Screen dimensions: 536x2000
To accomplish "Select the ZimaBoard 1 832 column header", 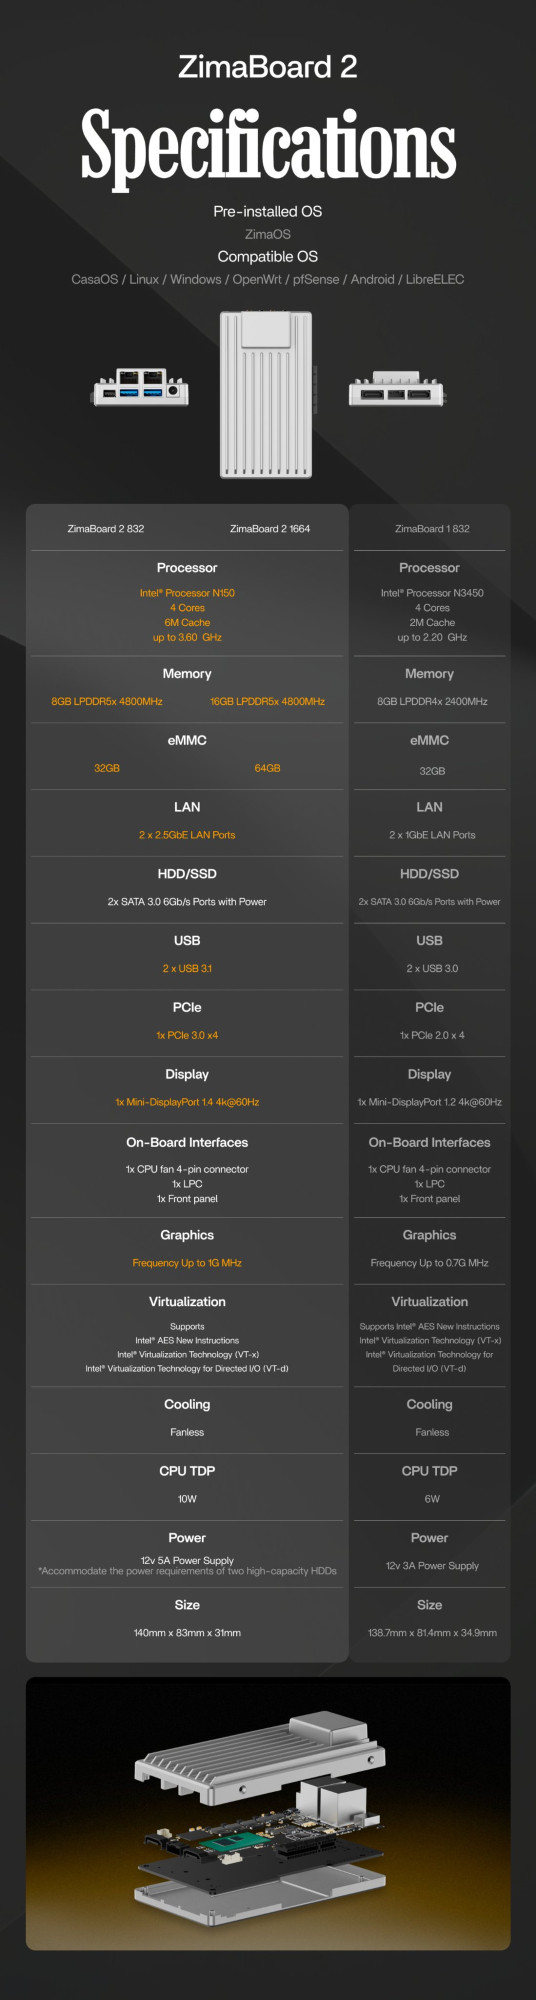I will coord(432,529).
